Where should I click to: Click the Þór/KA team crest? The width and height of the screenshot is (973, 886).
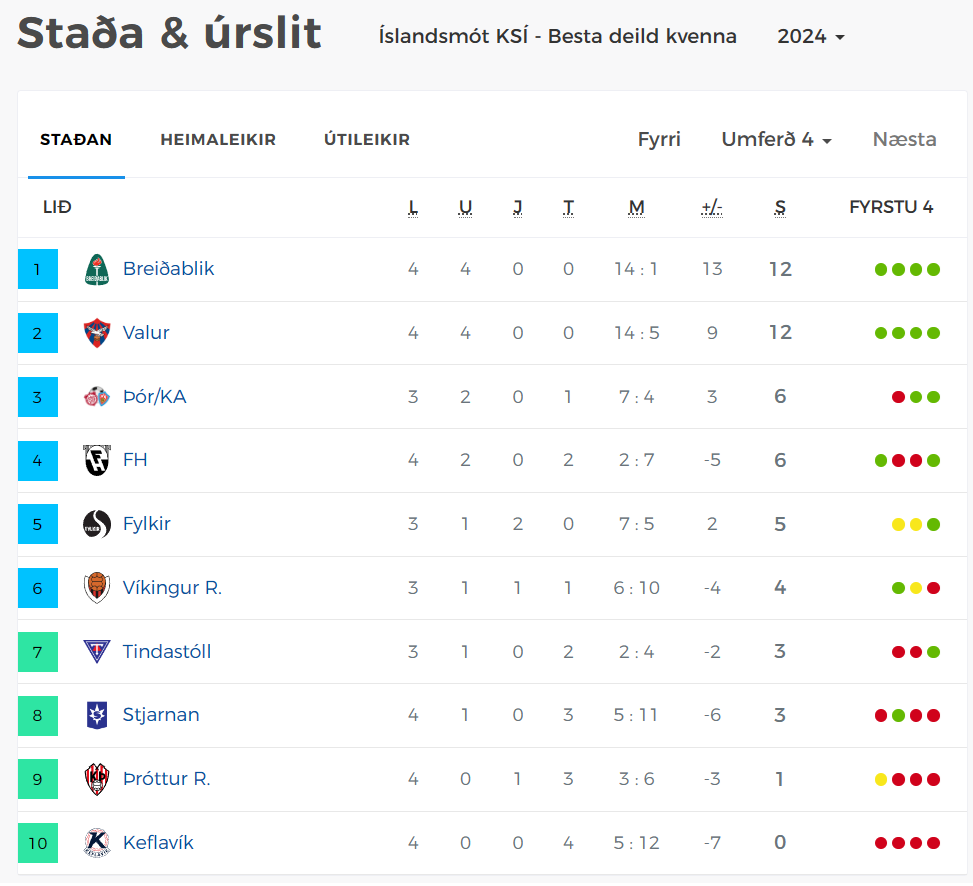pos(97,397)
